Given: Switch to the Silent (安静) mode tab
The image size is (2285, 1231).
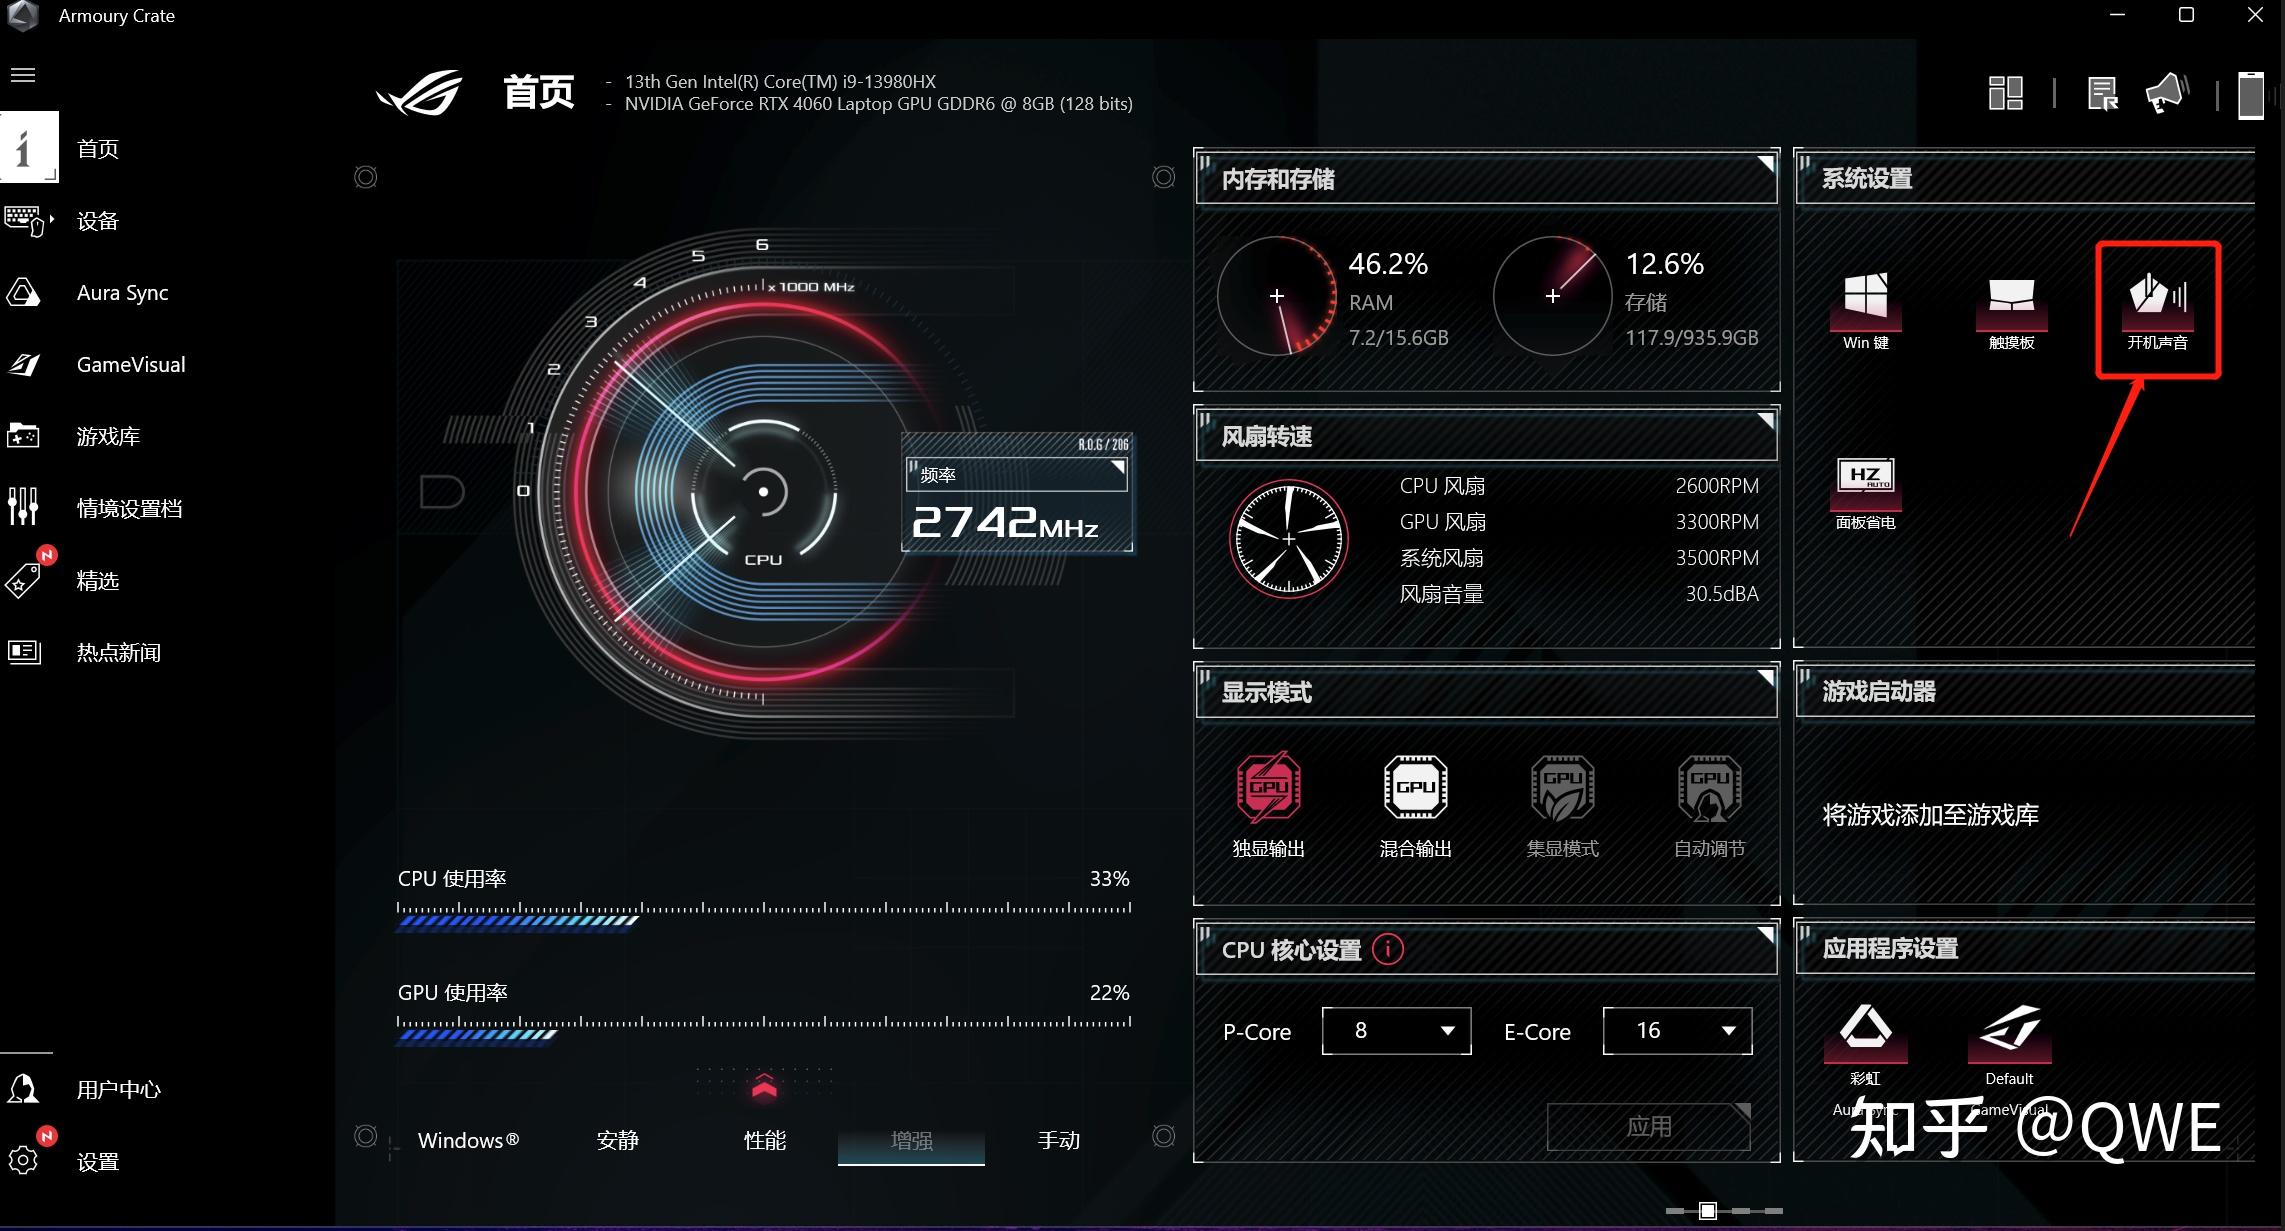Looking at the screenshot, I should [617, 1140].
